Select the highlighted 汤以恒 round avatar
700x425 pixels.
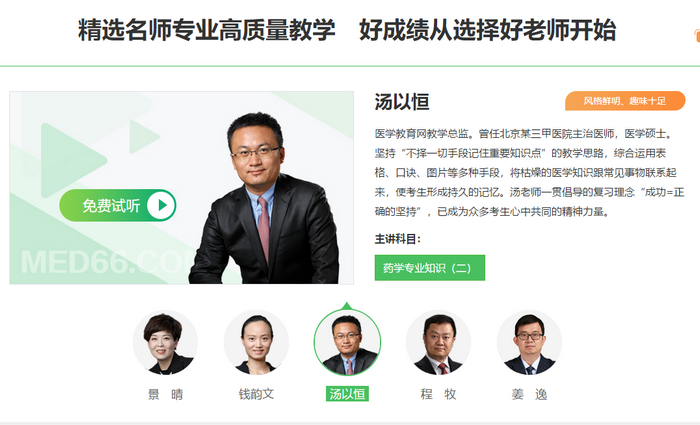[x=347, y=343]
